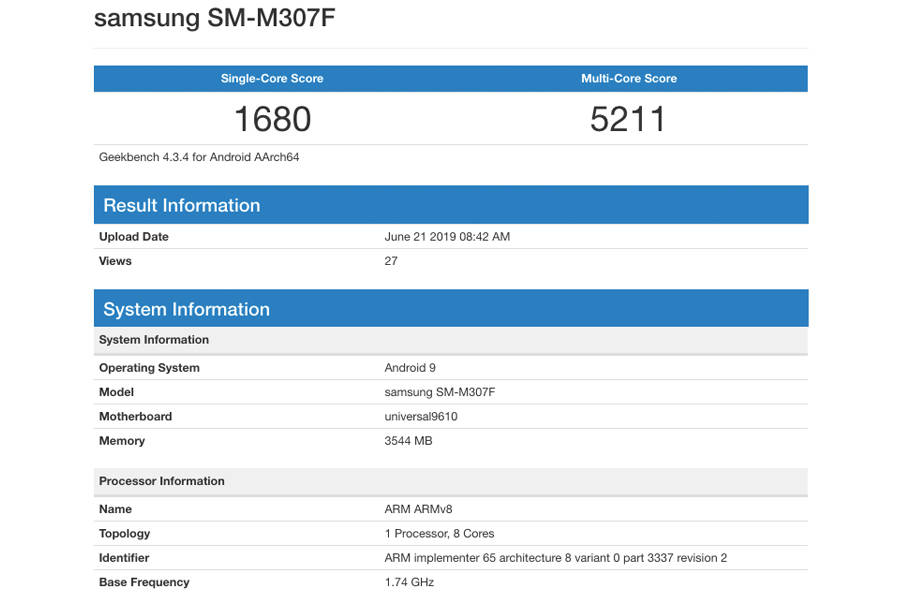
Task: Select the Android 9 operating system value
Action: [x=410, y=368]
